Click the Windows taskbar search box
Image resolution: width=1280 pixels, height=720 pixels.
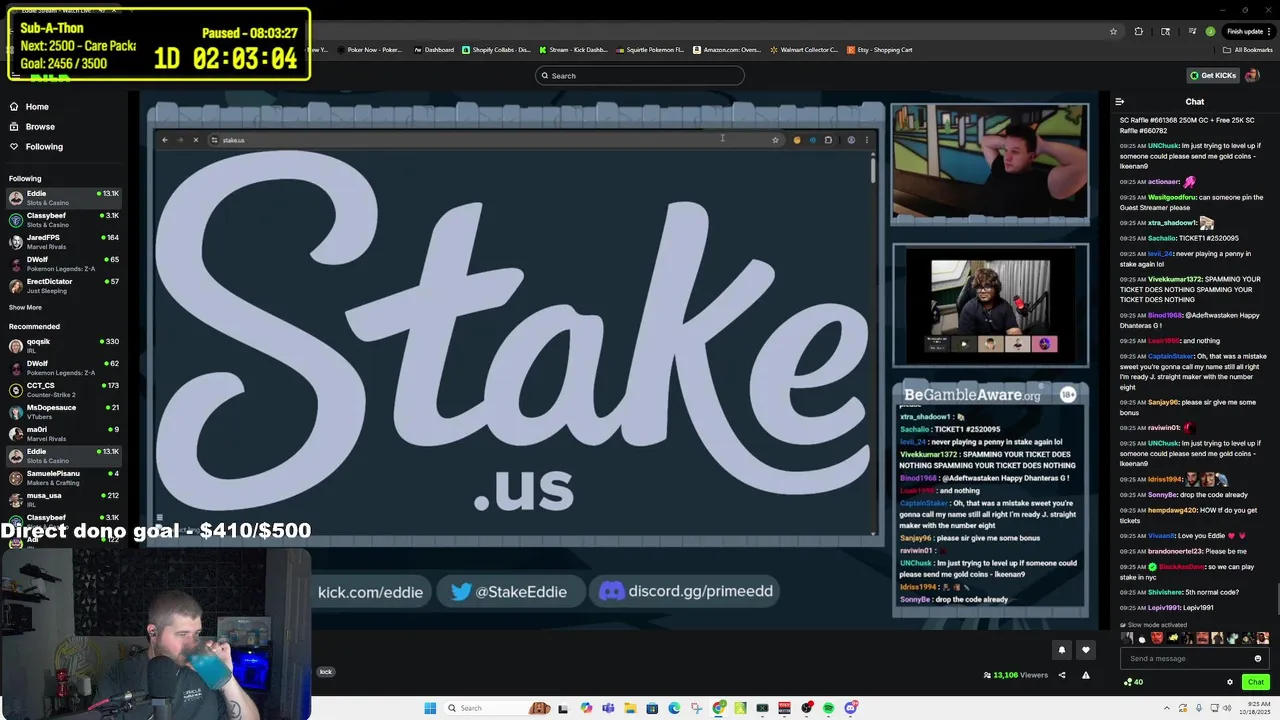tap(500, 708)
